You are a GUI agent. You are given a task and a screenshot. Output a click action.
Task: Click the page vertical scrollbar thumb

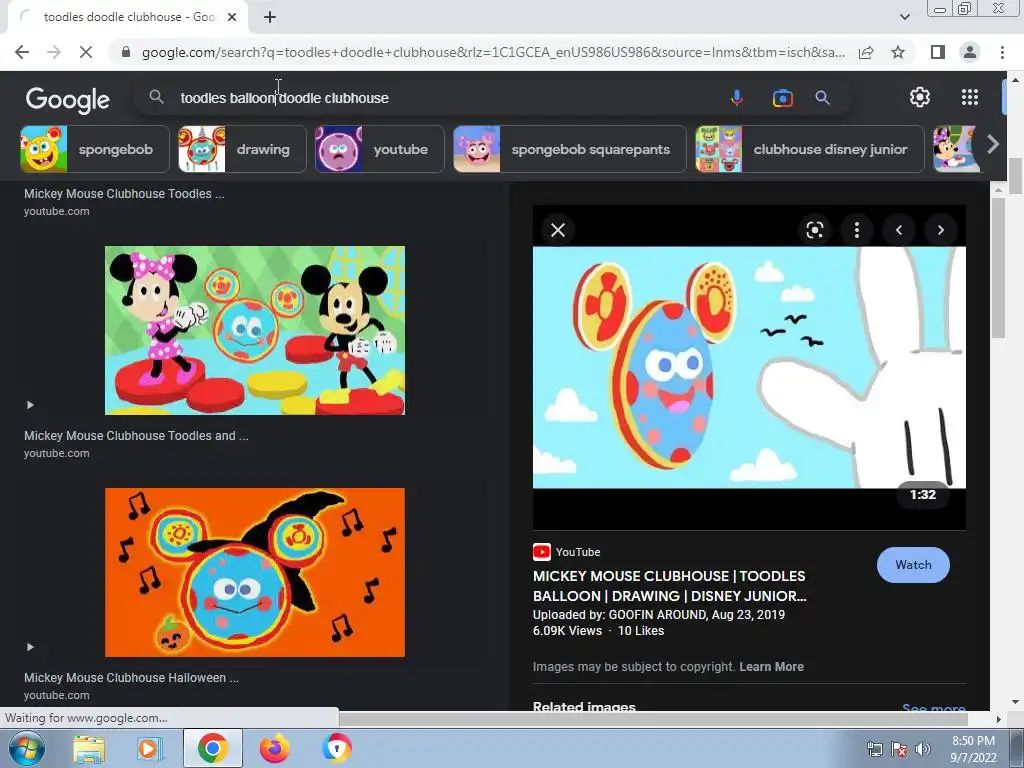pyautogui.click(x=1015, y=176)
